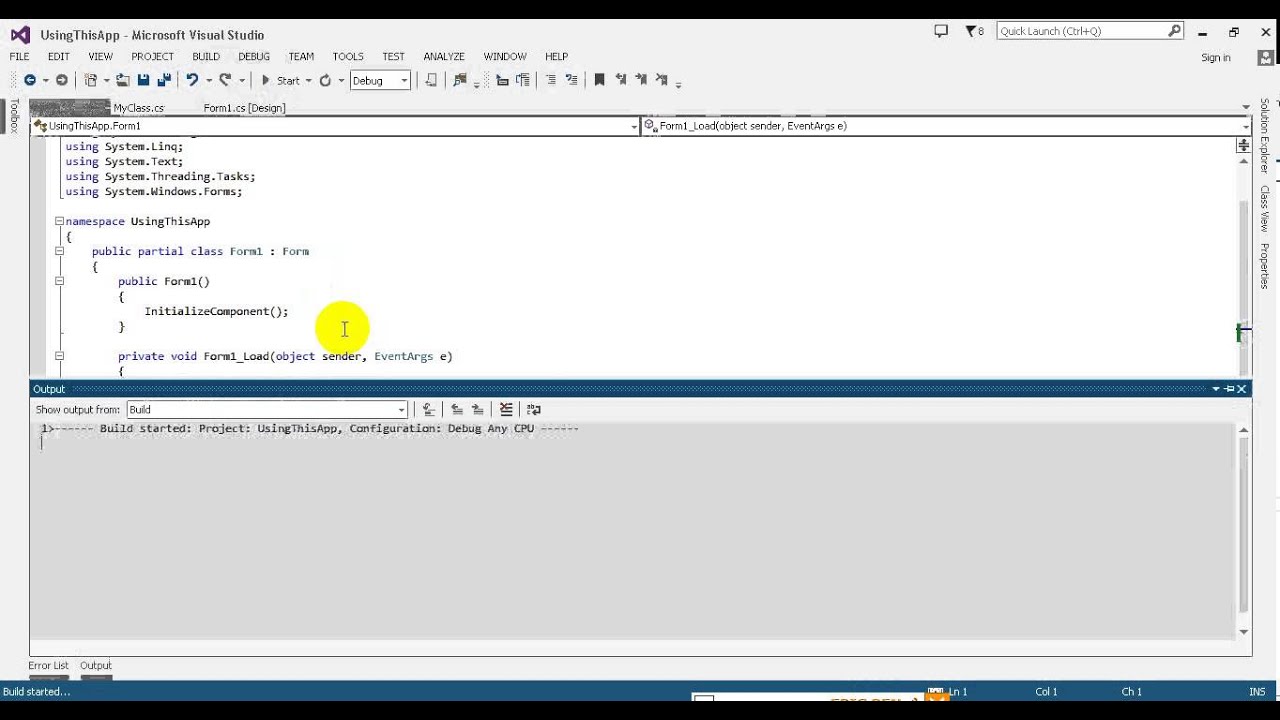Redo the action via toolbar icon

click(225, 80)
